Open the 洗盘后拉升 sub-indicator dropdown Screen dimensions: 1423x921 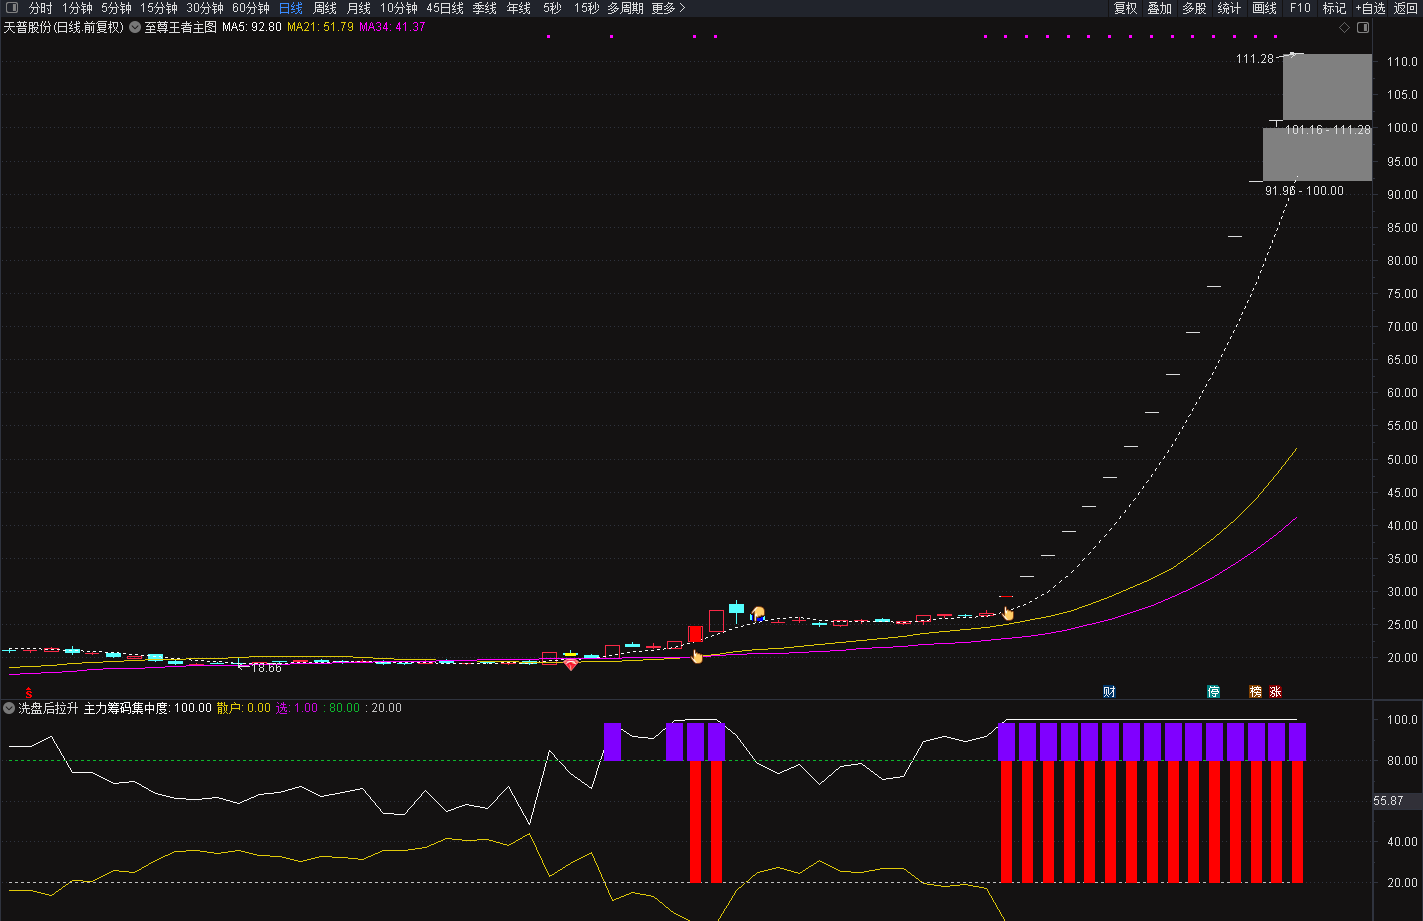point(9,708)
